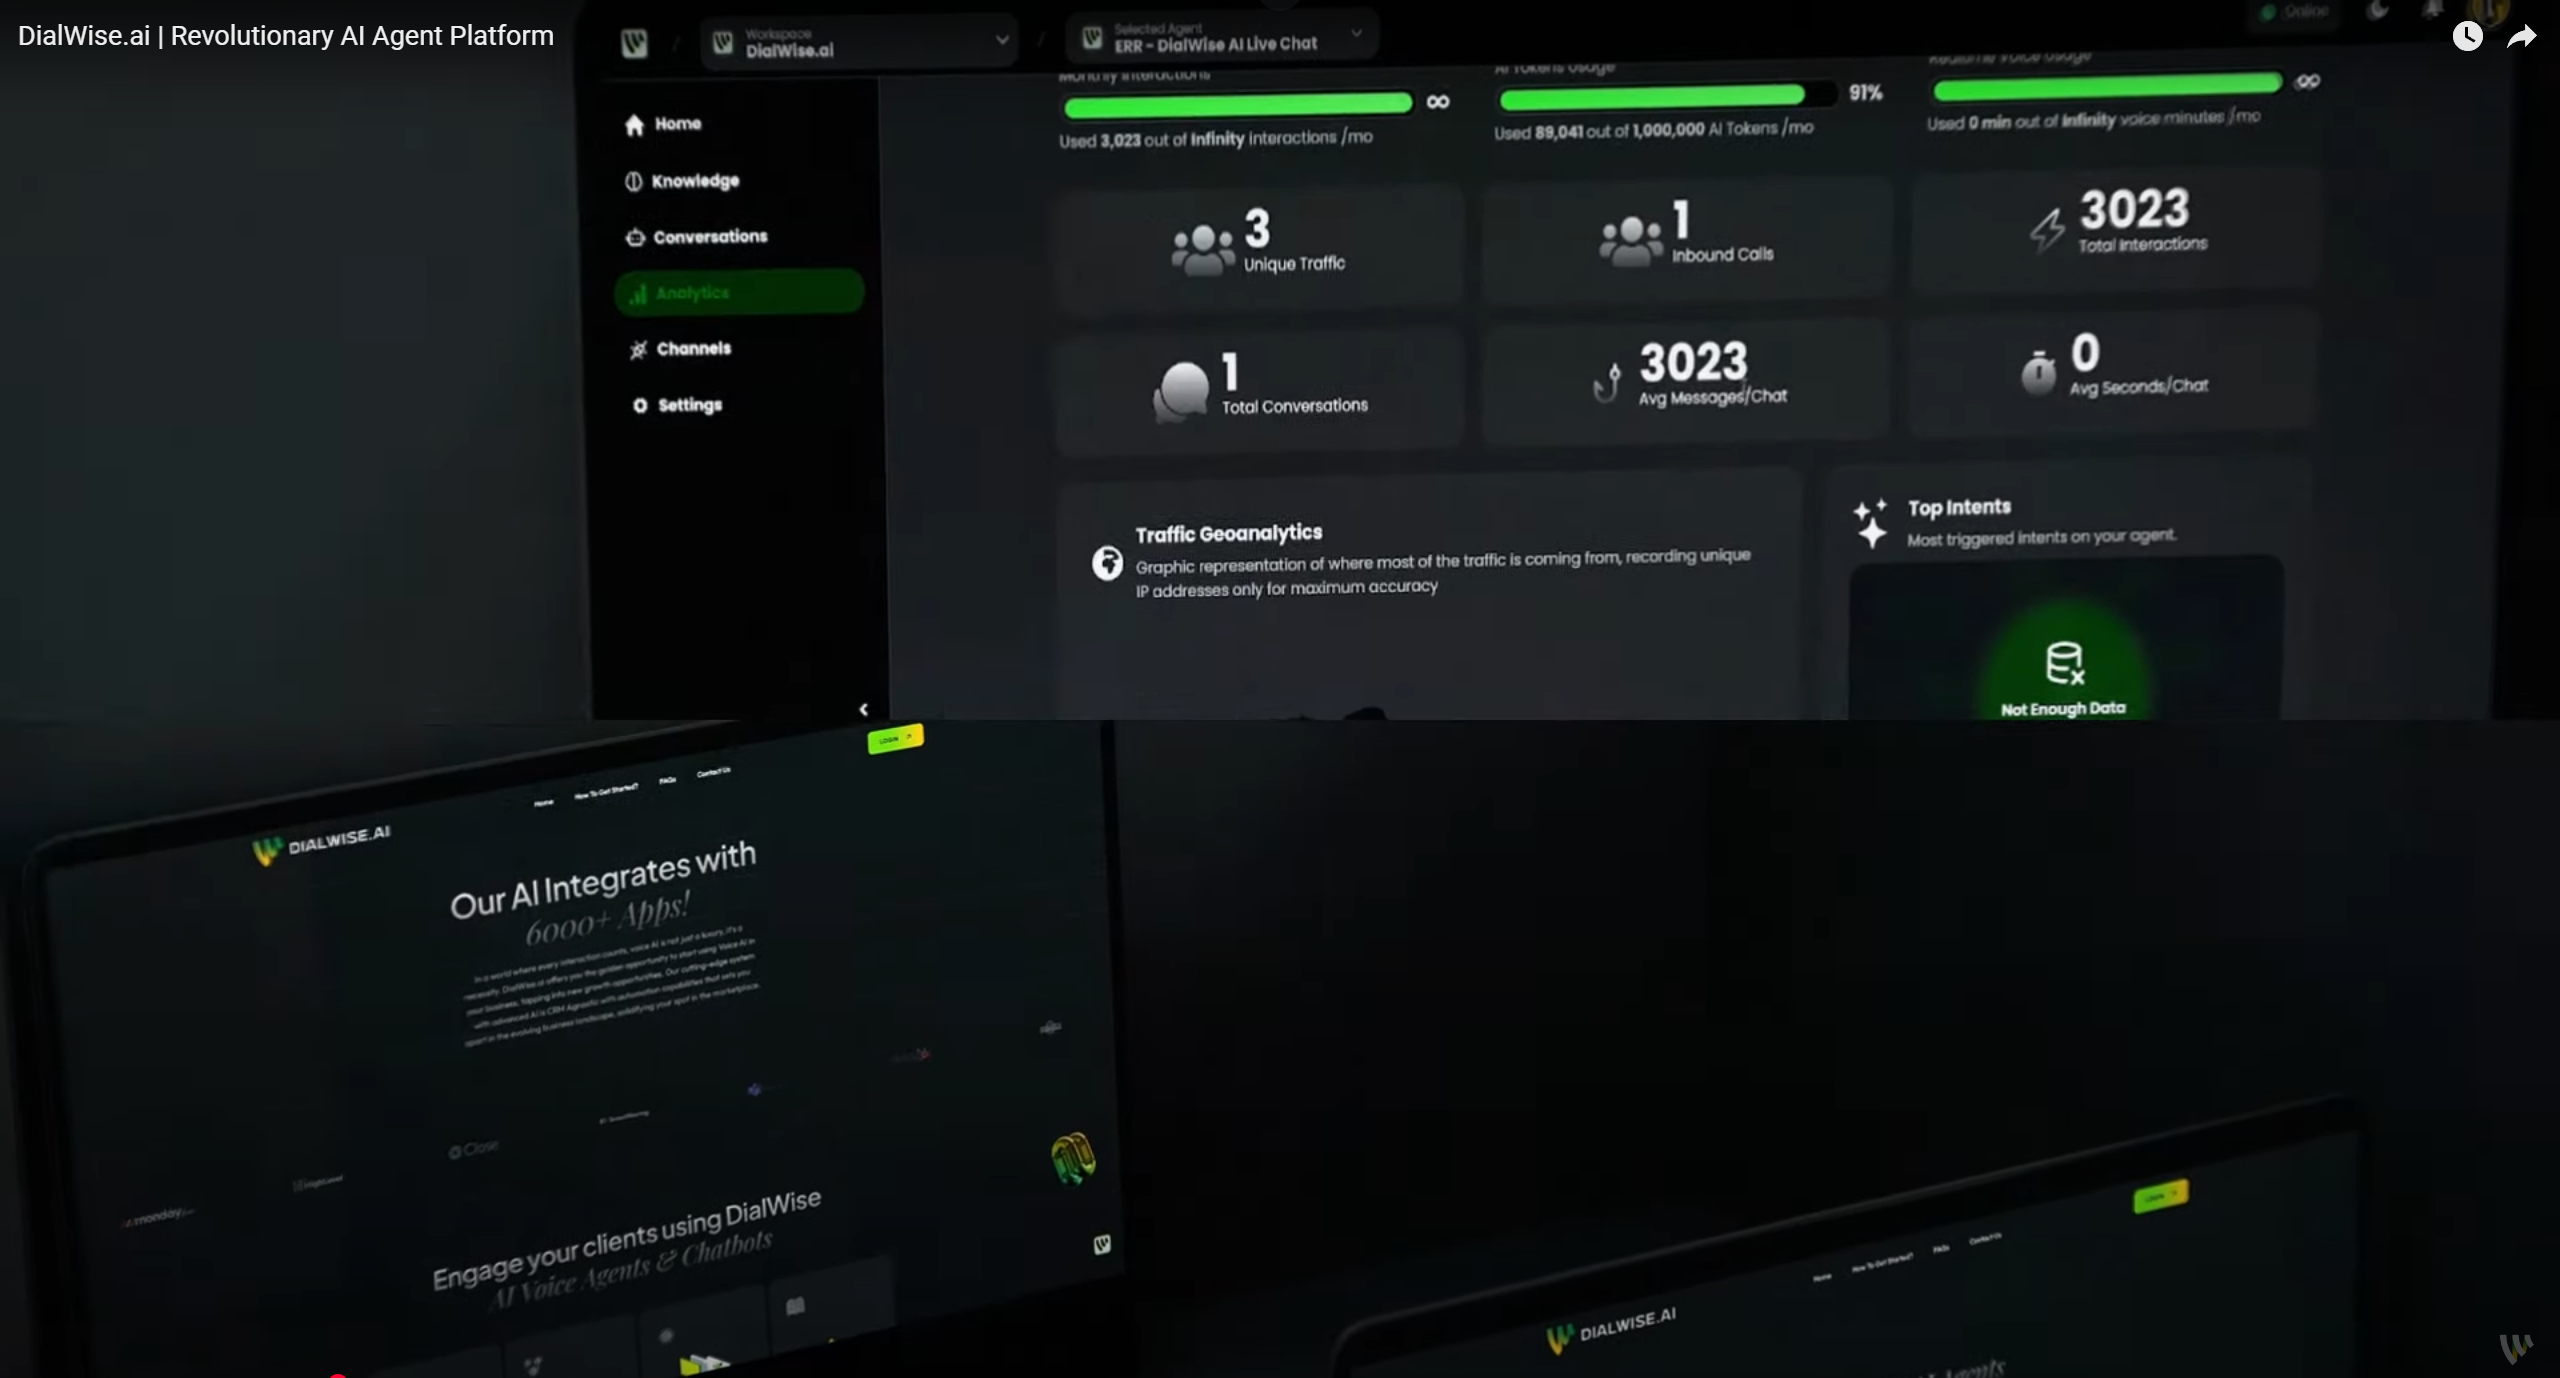
Task: Click the Channels sidebar icon
Action: [x=638, y=349]
